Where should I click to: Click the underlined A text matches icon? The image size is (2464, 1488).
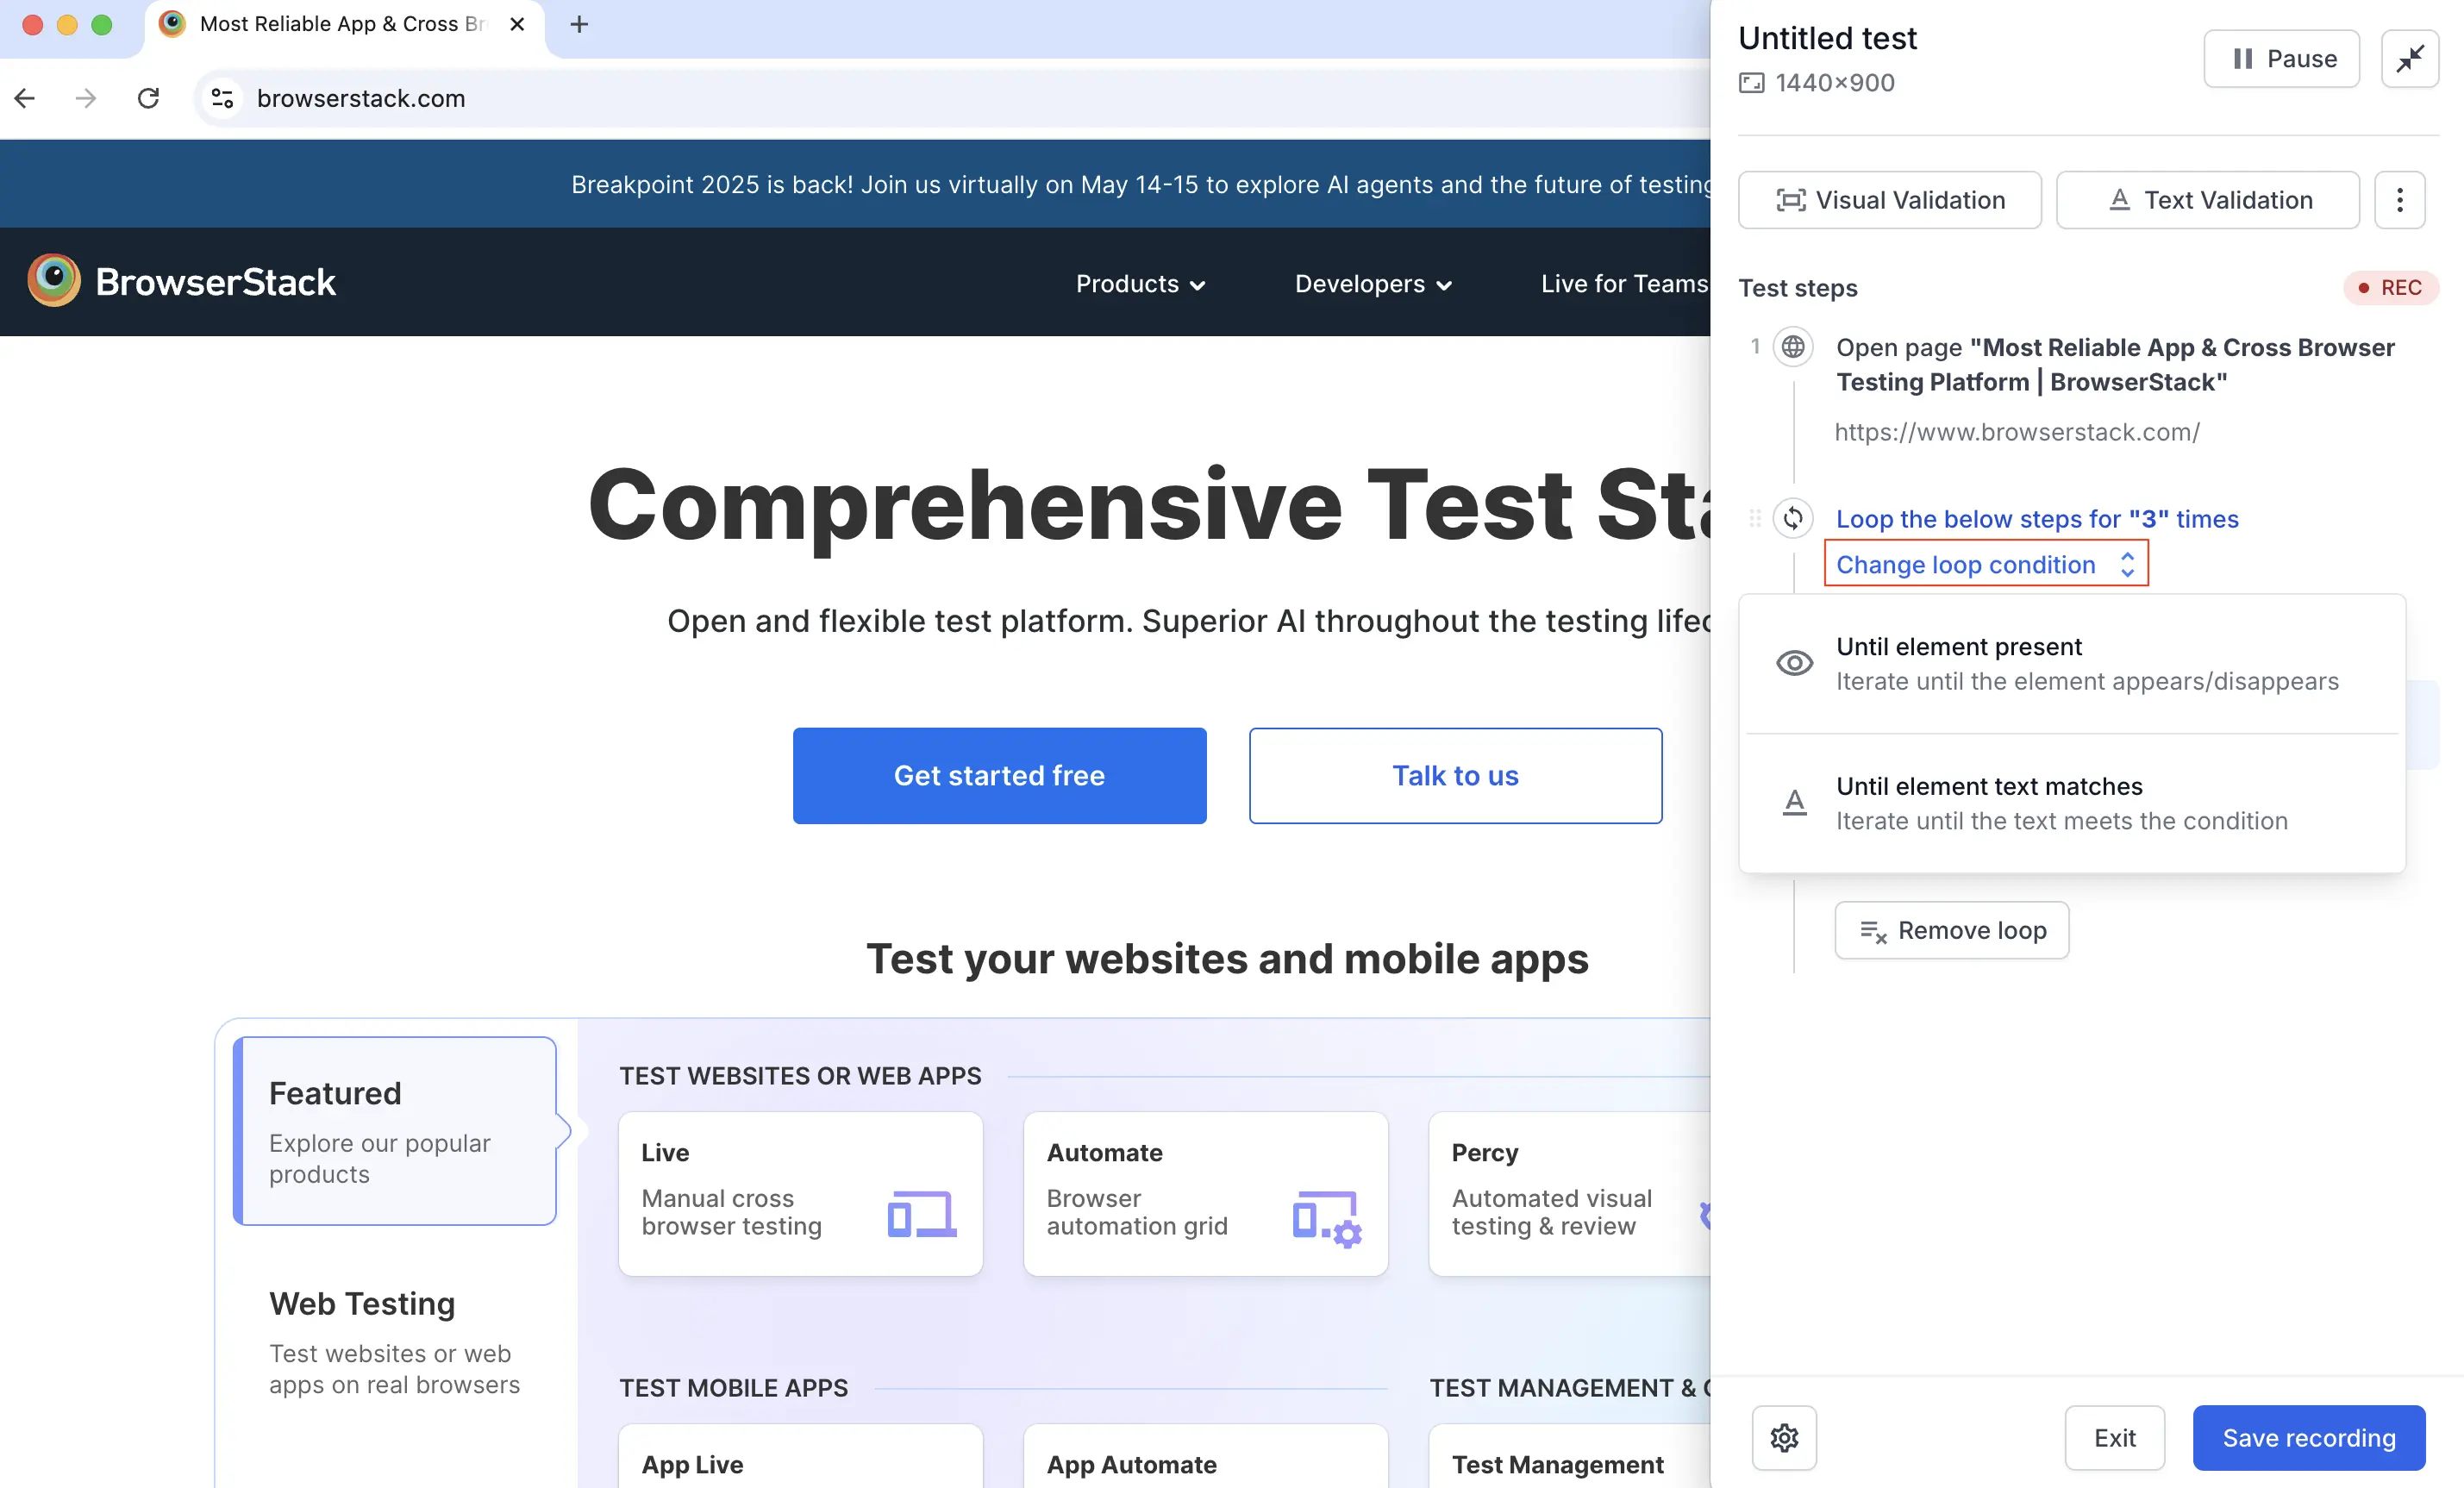1794,802
